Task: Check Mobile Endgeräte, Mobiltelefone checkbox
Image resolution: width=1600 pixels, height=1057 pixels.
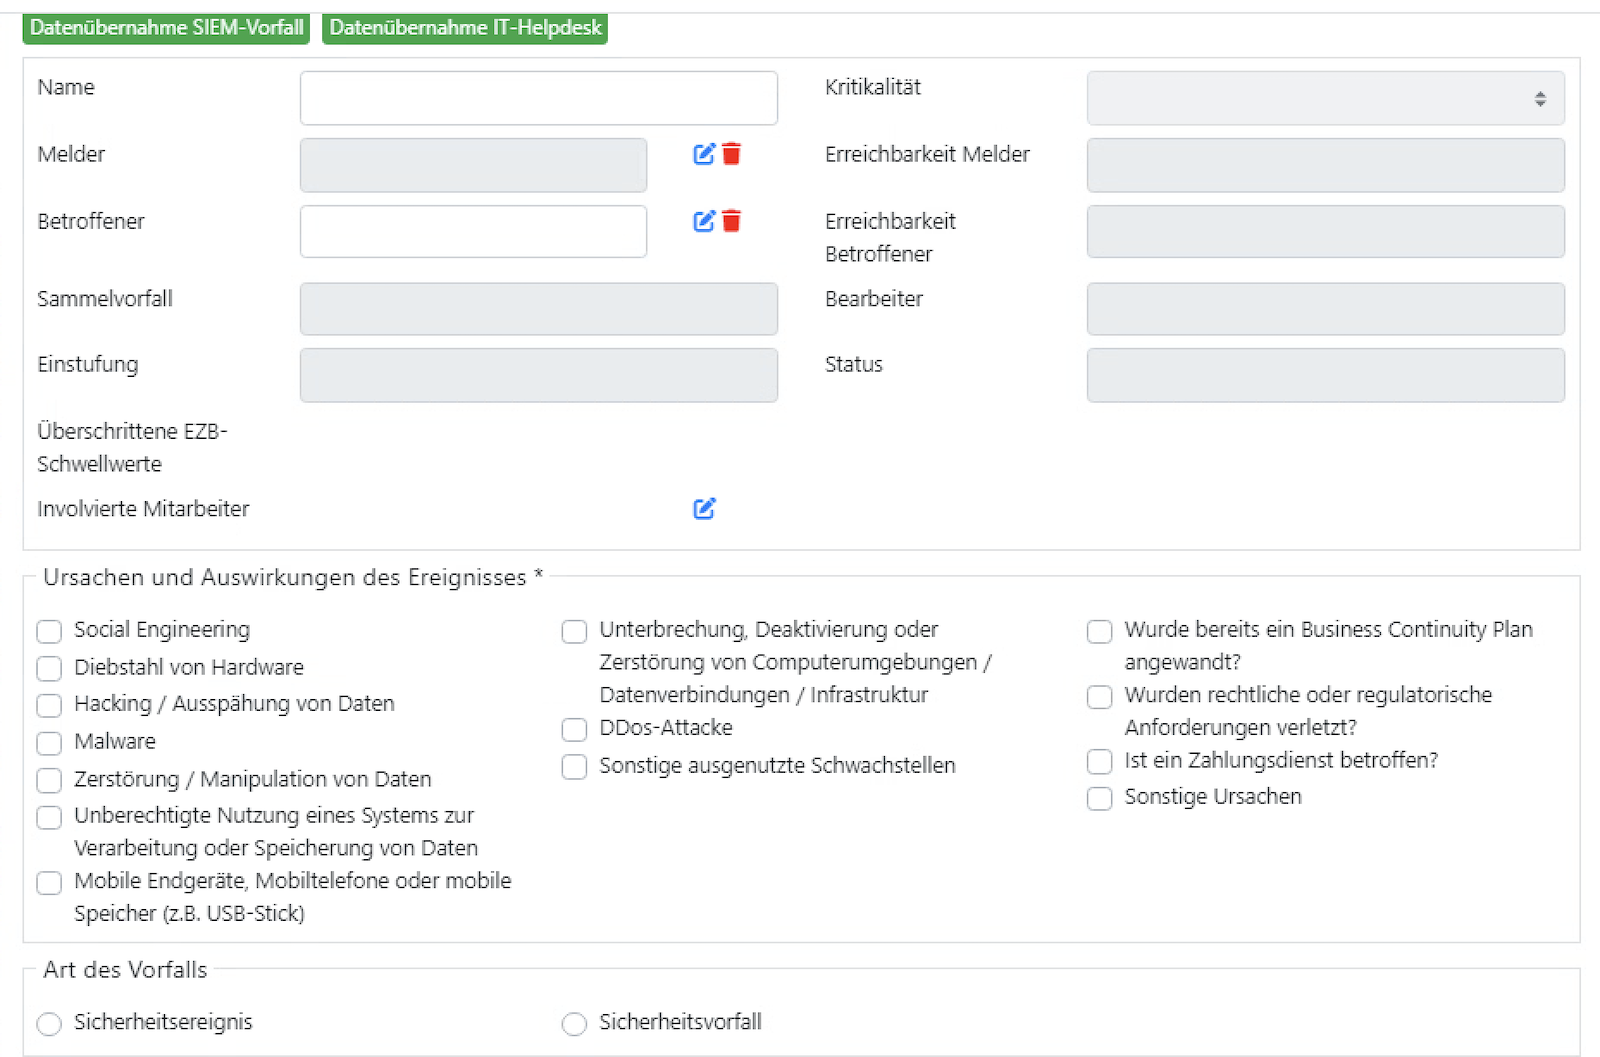Action: click(x=49, y=882)
